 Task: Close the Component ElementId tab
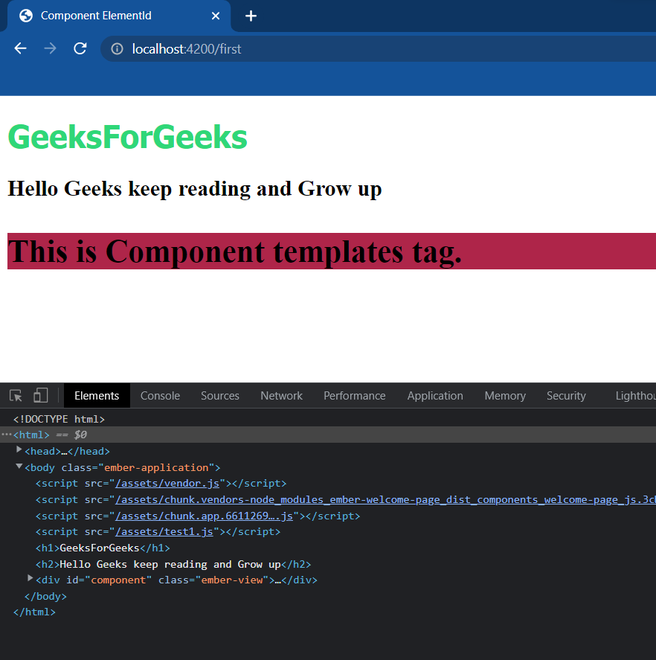(216, 16)
